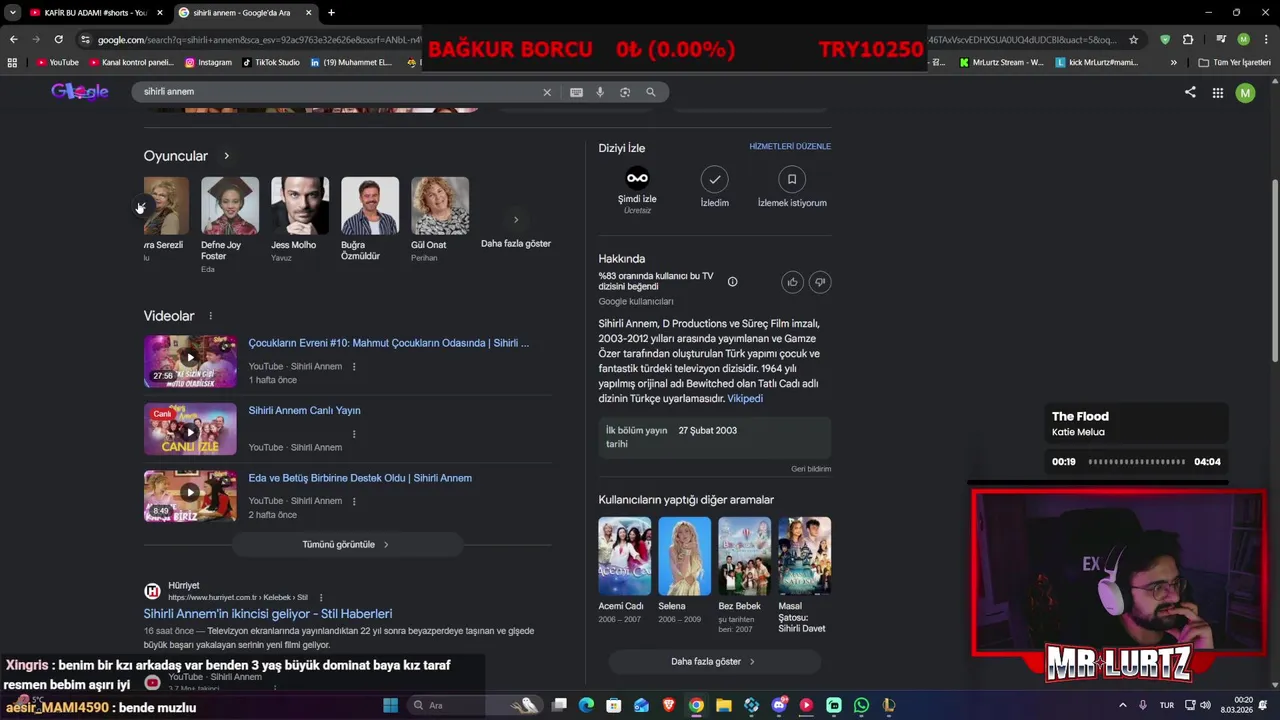
Task: Open Defne Joy Foster cast card
Action: coord(230,225)
